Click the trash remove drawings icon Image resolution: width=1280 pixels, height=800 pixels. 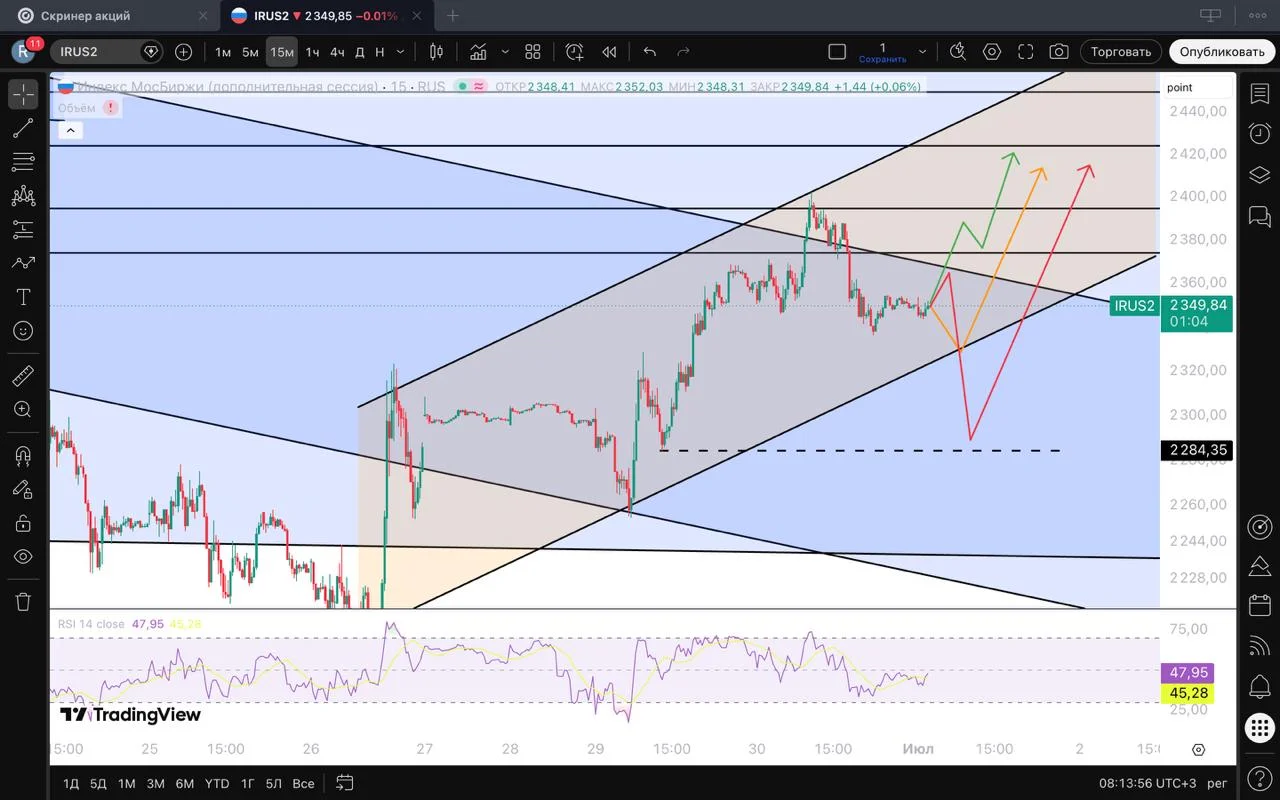click(23, 601)
